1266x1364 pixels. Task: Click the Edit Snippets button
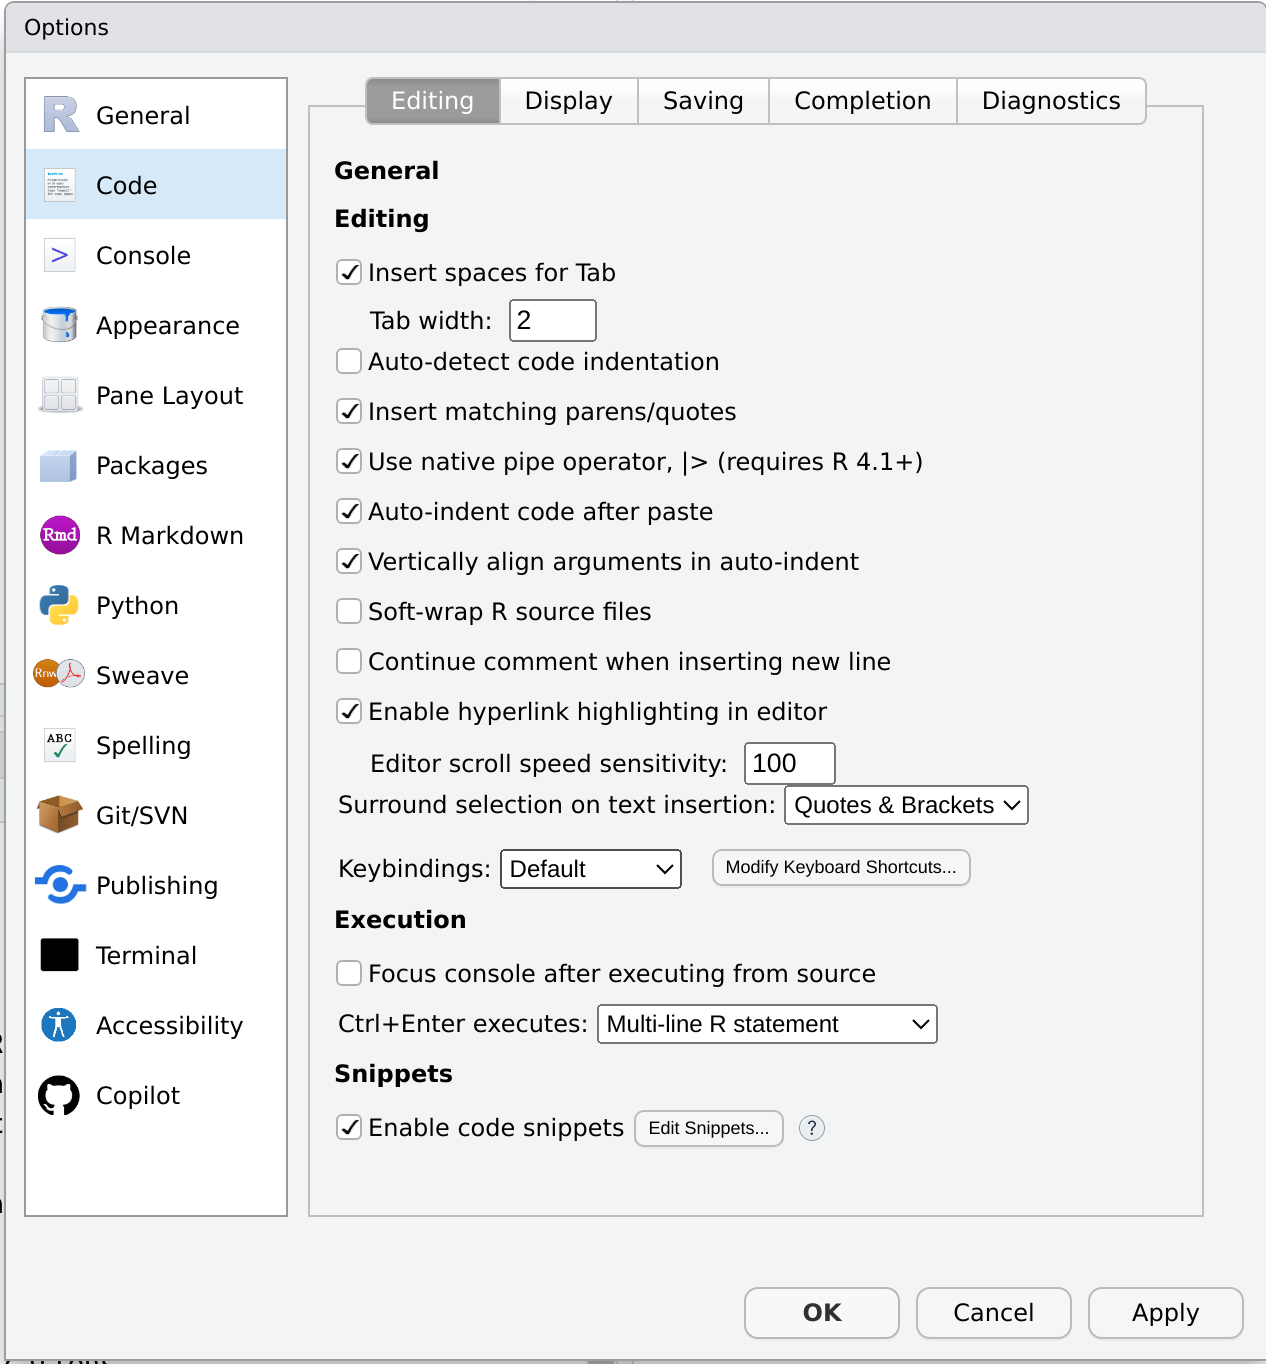[x=708, y=1128]
